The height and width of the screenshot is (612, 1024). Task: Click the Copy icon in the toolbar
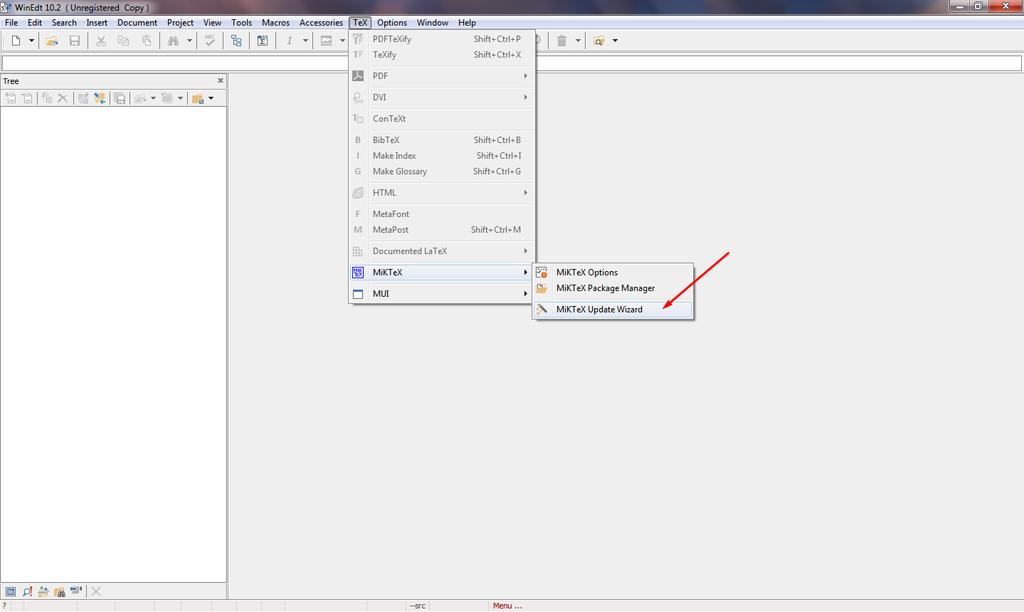pos(123,40)
